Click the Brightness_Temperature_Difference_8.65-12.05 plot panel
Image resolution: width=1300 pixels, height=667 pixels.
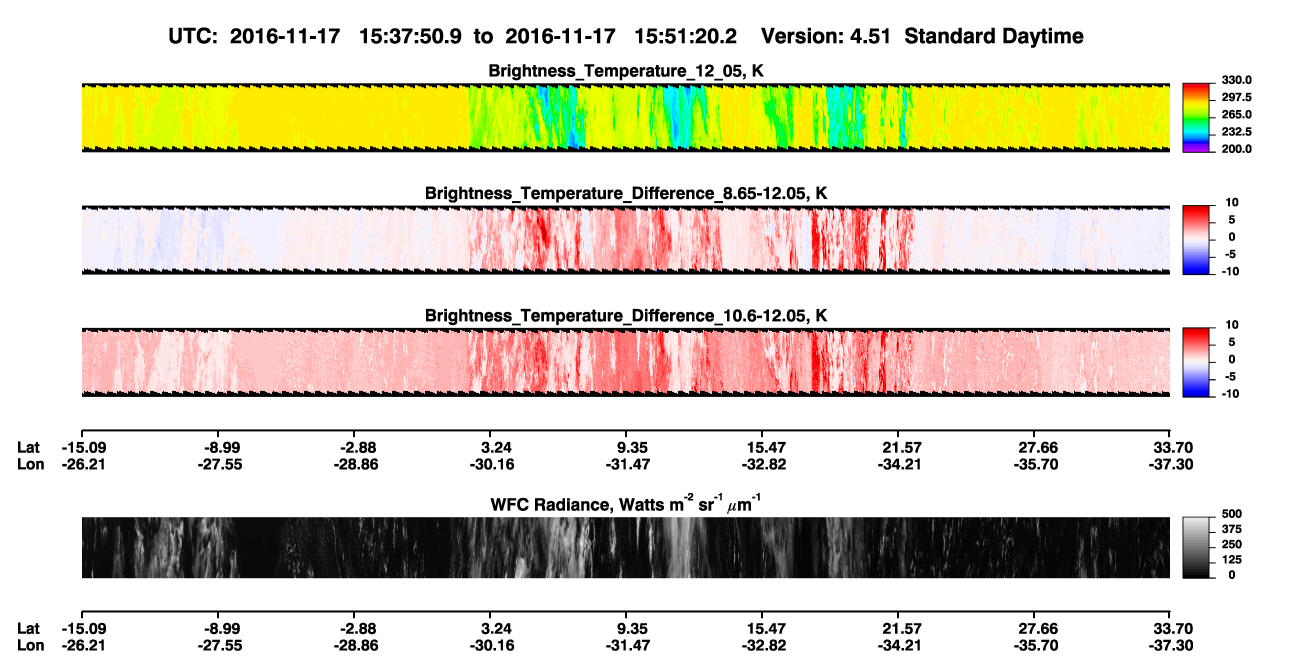coord(625,239)
